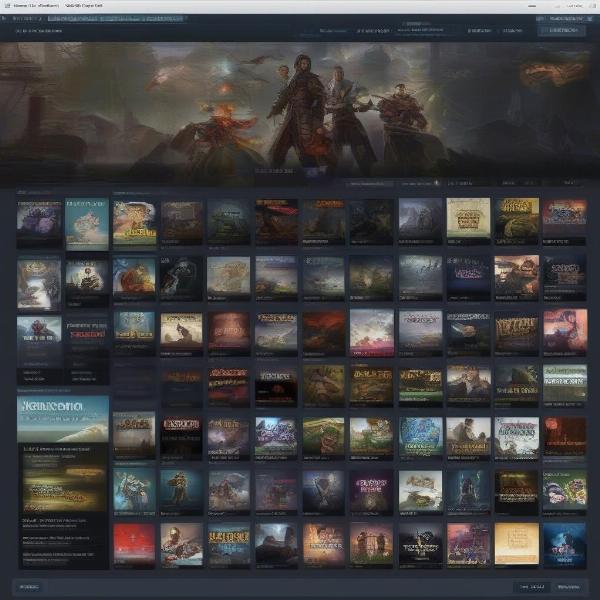Select the plain tan parchment thumbnail

(x=517, y=544)
